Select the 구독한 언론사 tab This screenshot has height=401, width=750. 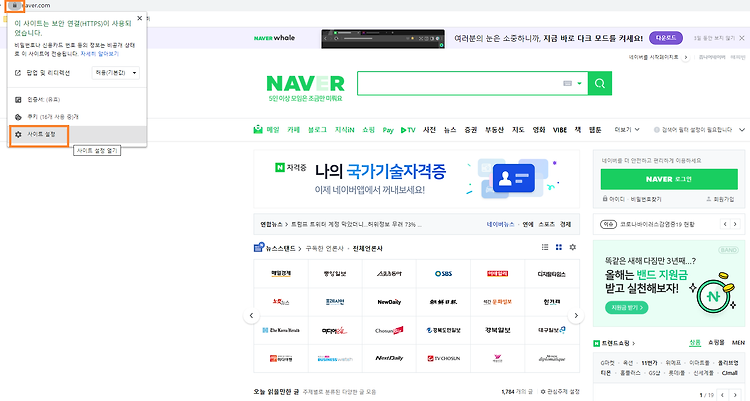pyautogui.click(x=324, y=248)
